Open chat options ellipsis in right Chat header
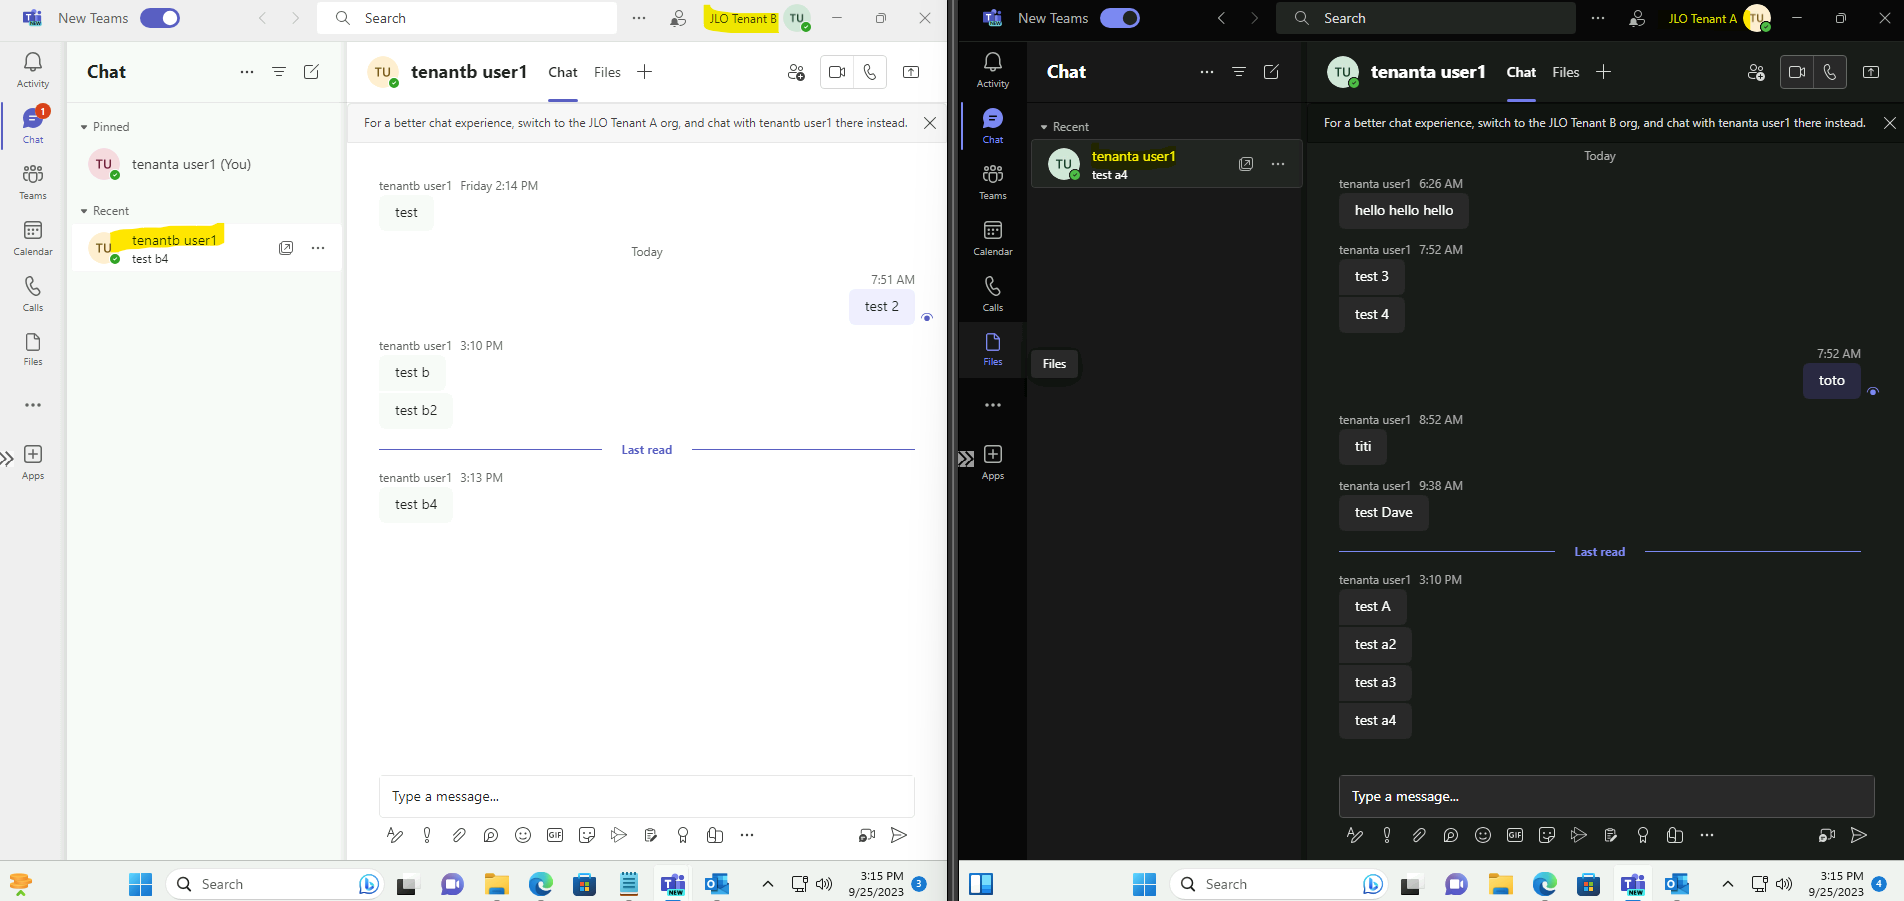 [1207, 72]
